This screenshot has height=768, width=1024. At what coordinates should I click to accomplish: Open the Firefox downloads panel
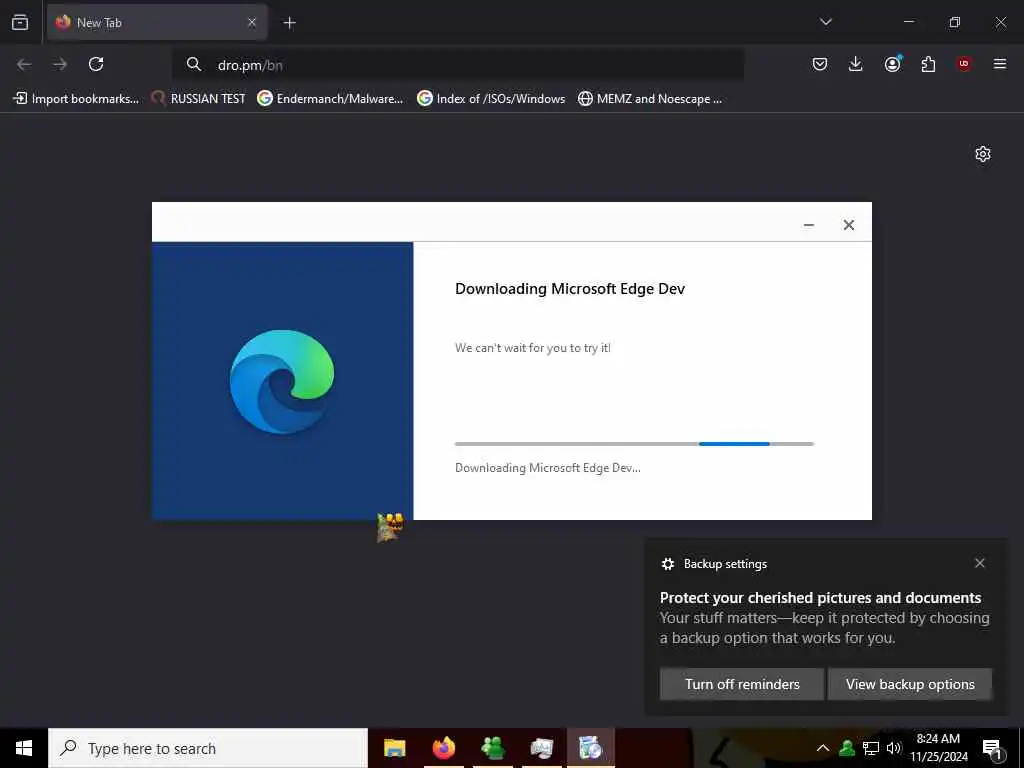click(856, 64)
